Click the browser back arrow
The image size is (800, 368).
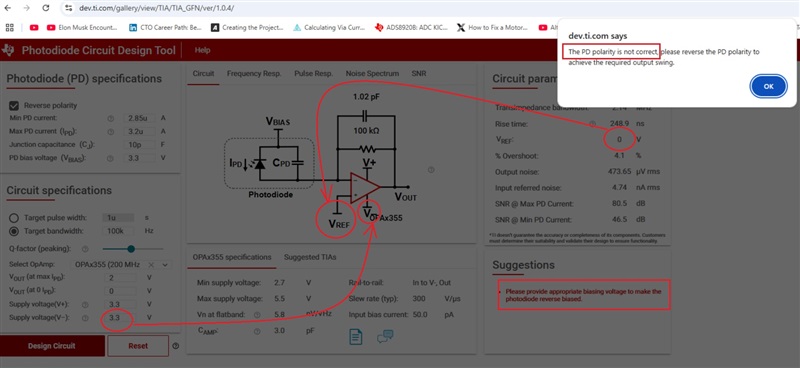click(x=9, y=8)
